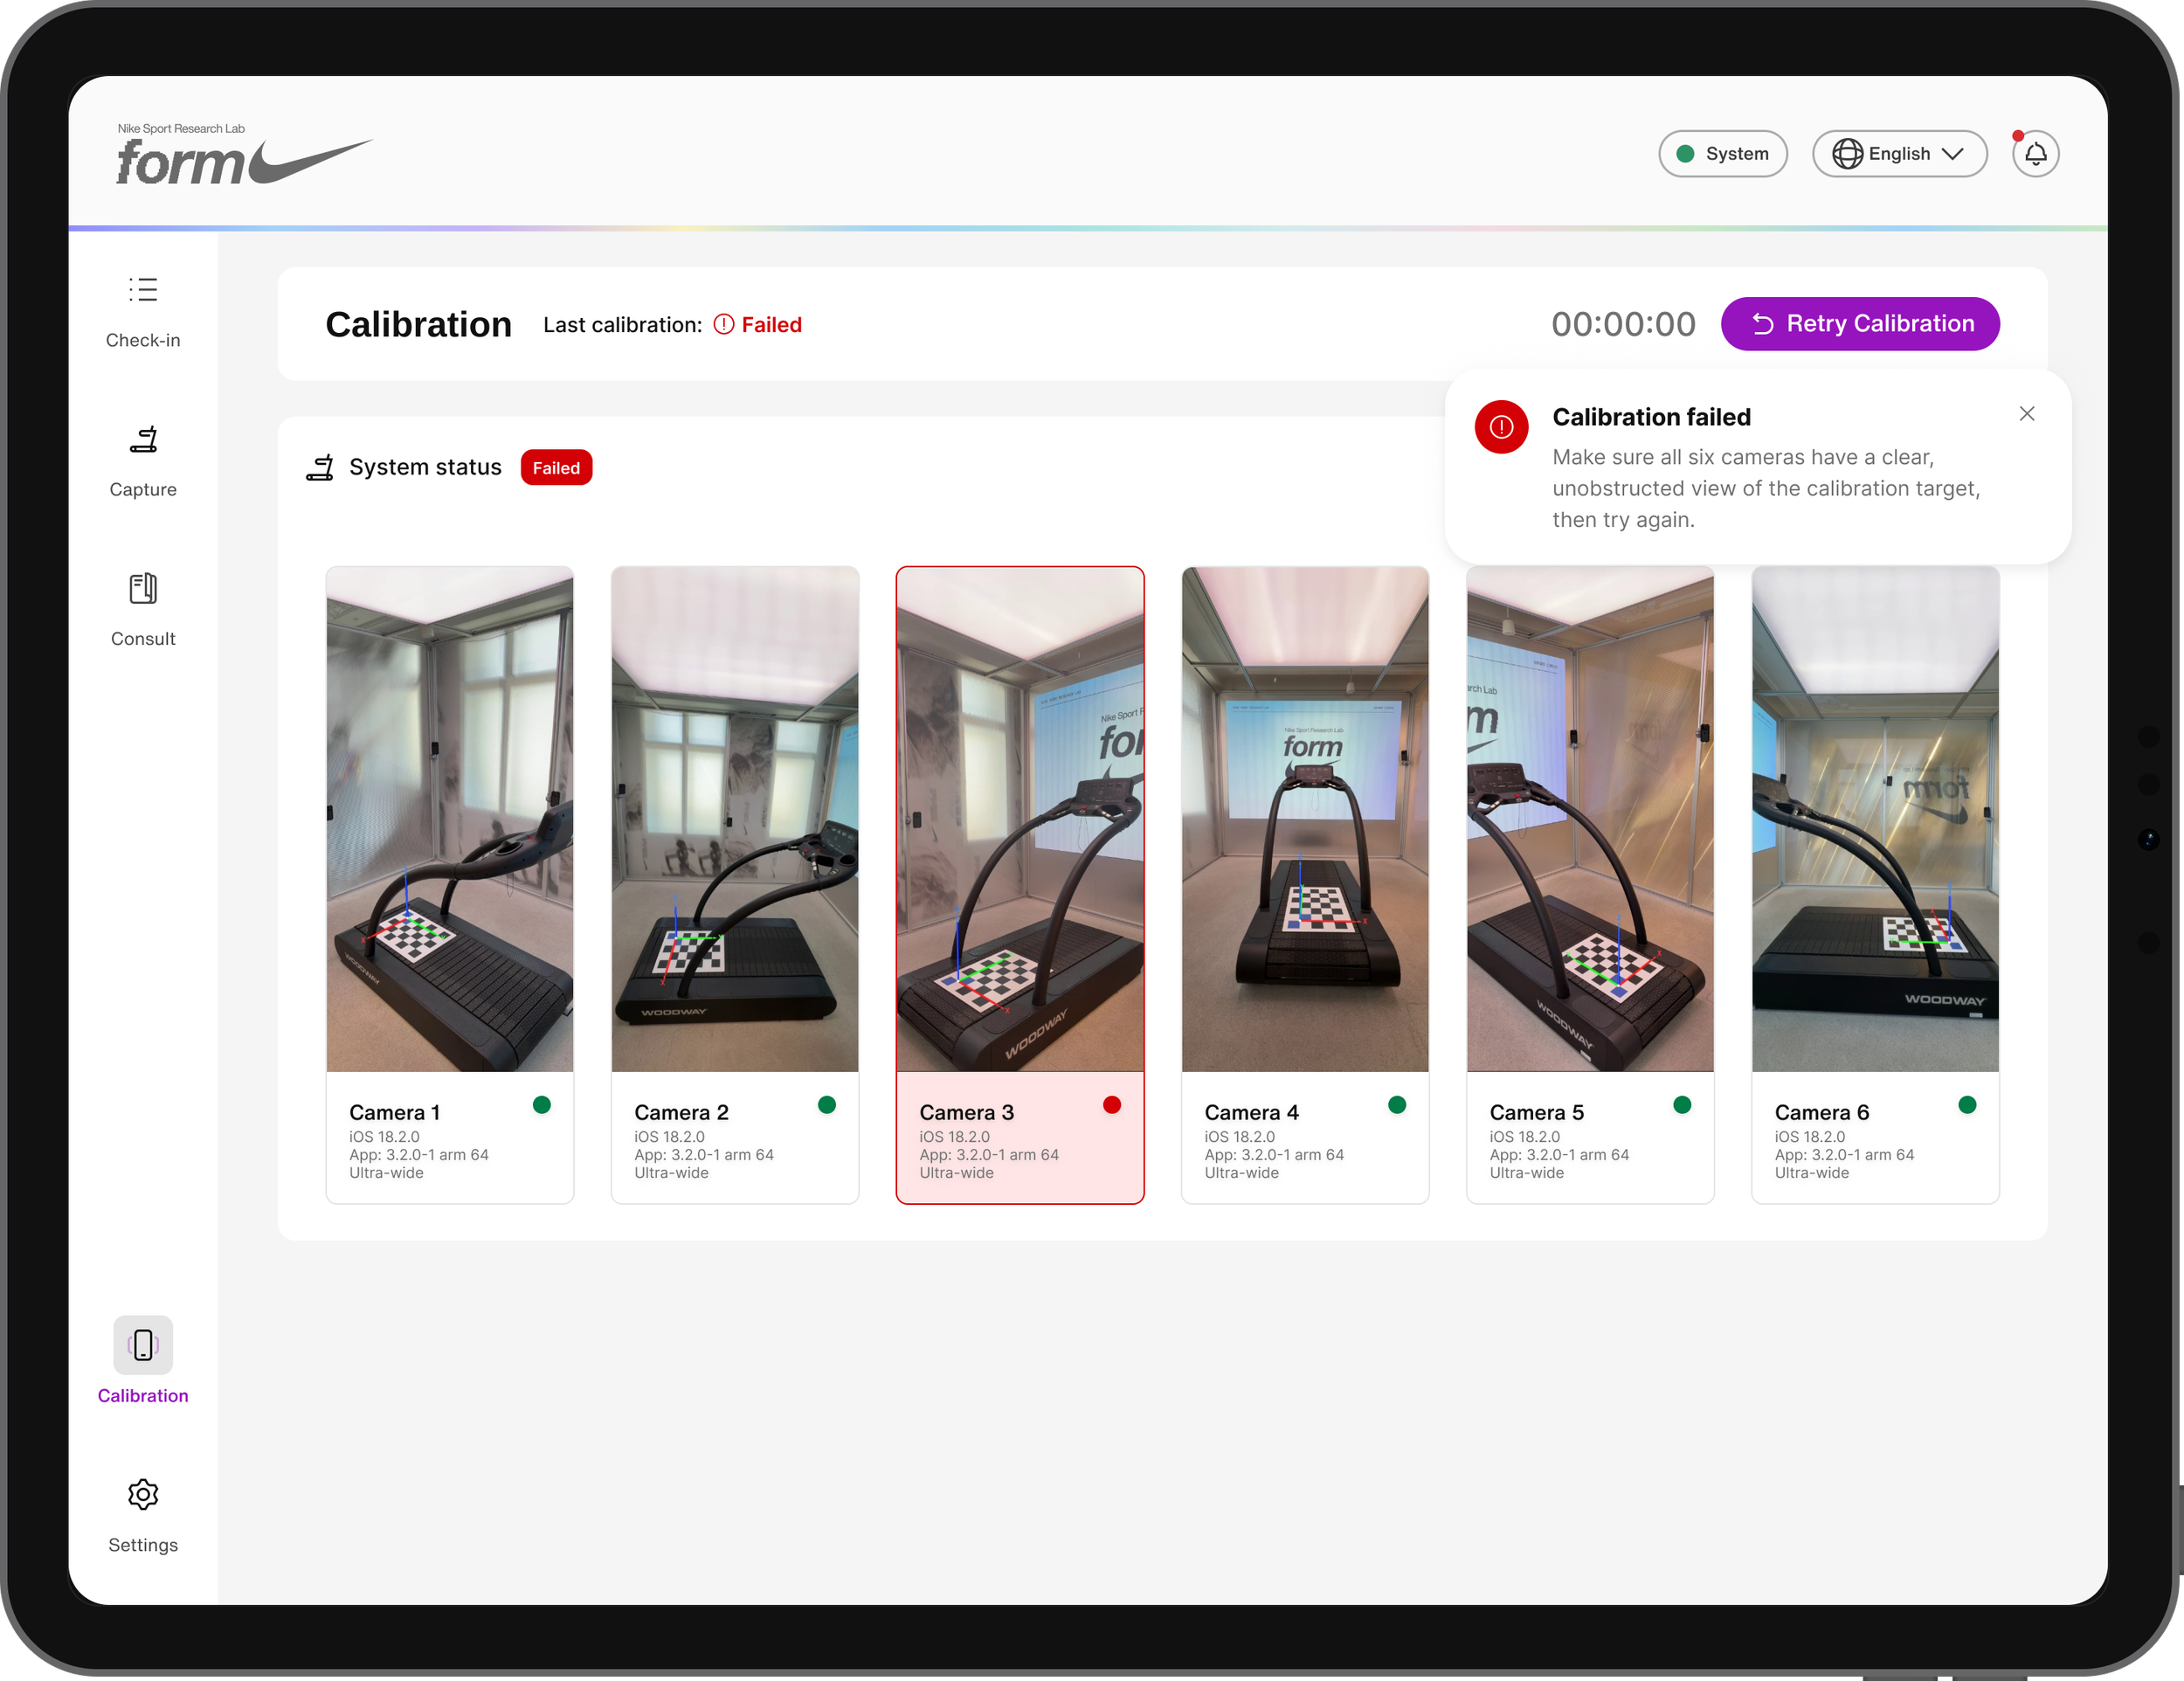Click the treadmill icon beside System status
Screen dimensions: 2184x1681
320,467
